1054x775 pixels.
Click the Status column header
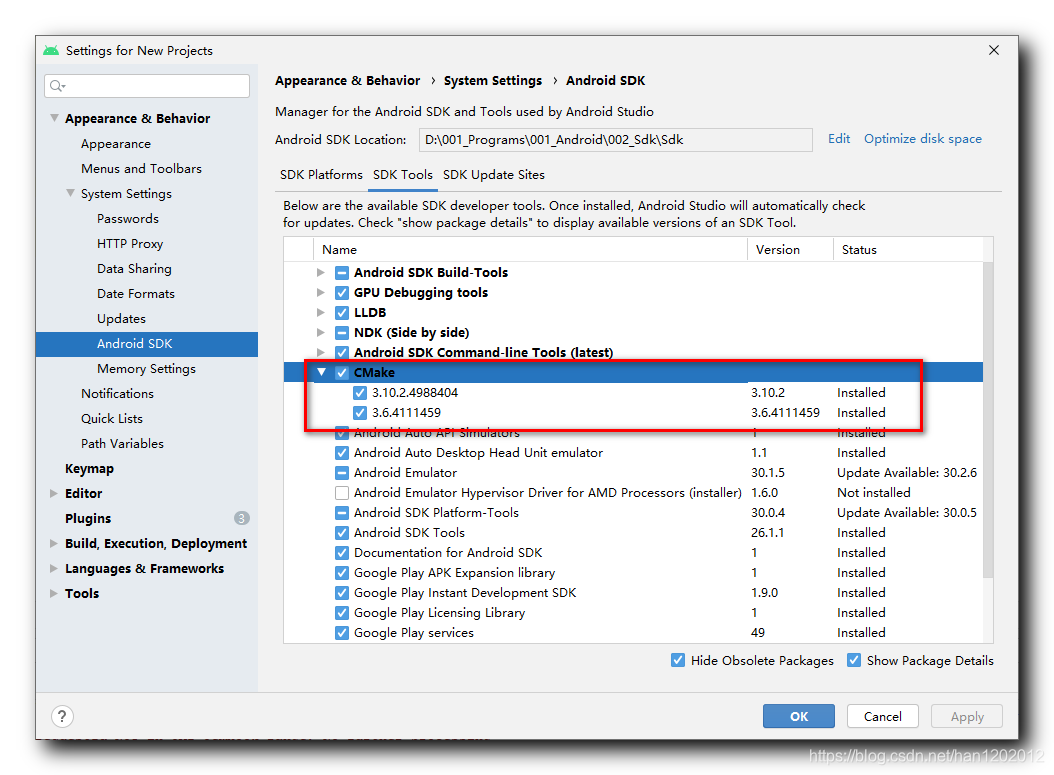tap(908, 250)
